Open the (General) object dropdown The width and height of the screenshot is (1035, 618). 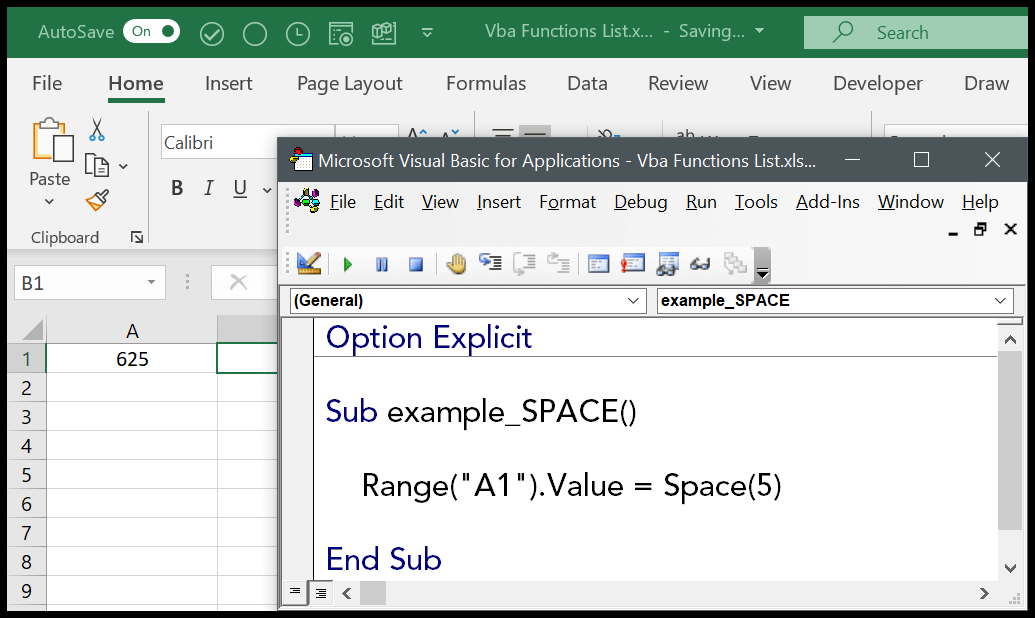tap(633, 301)
